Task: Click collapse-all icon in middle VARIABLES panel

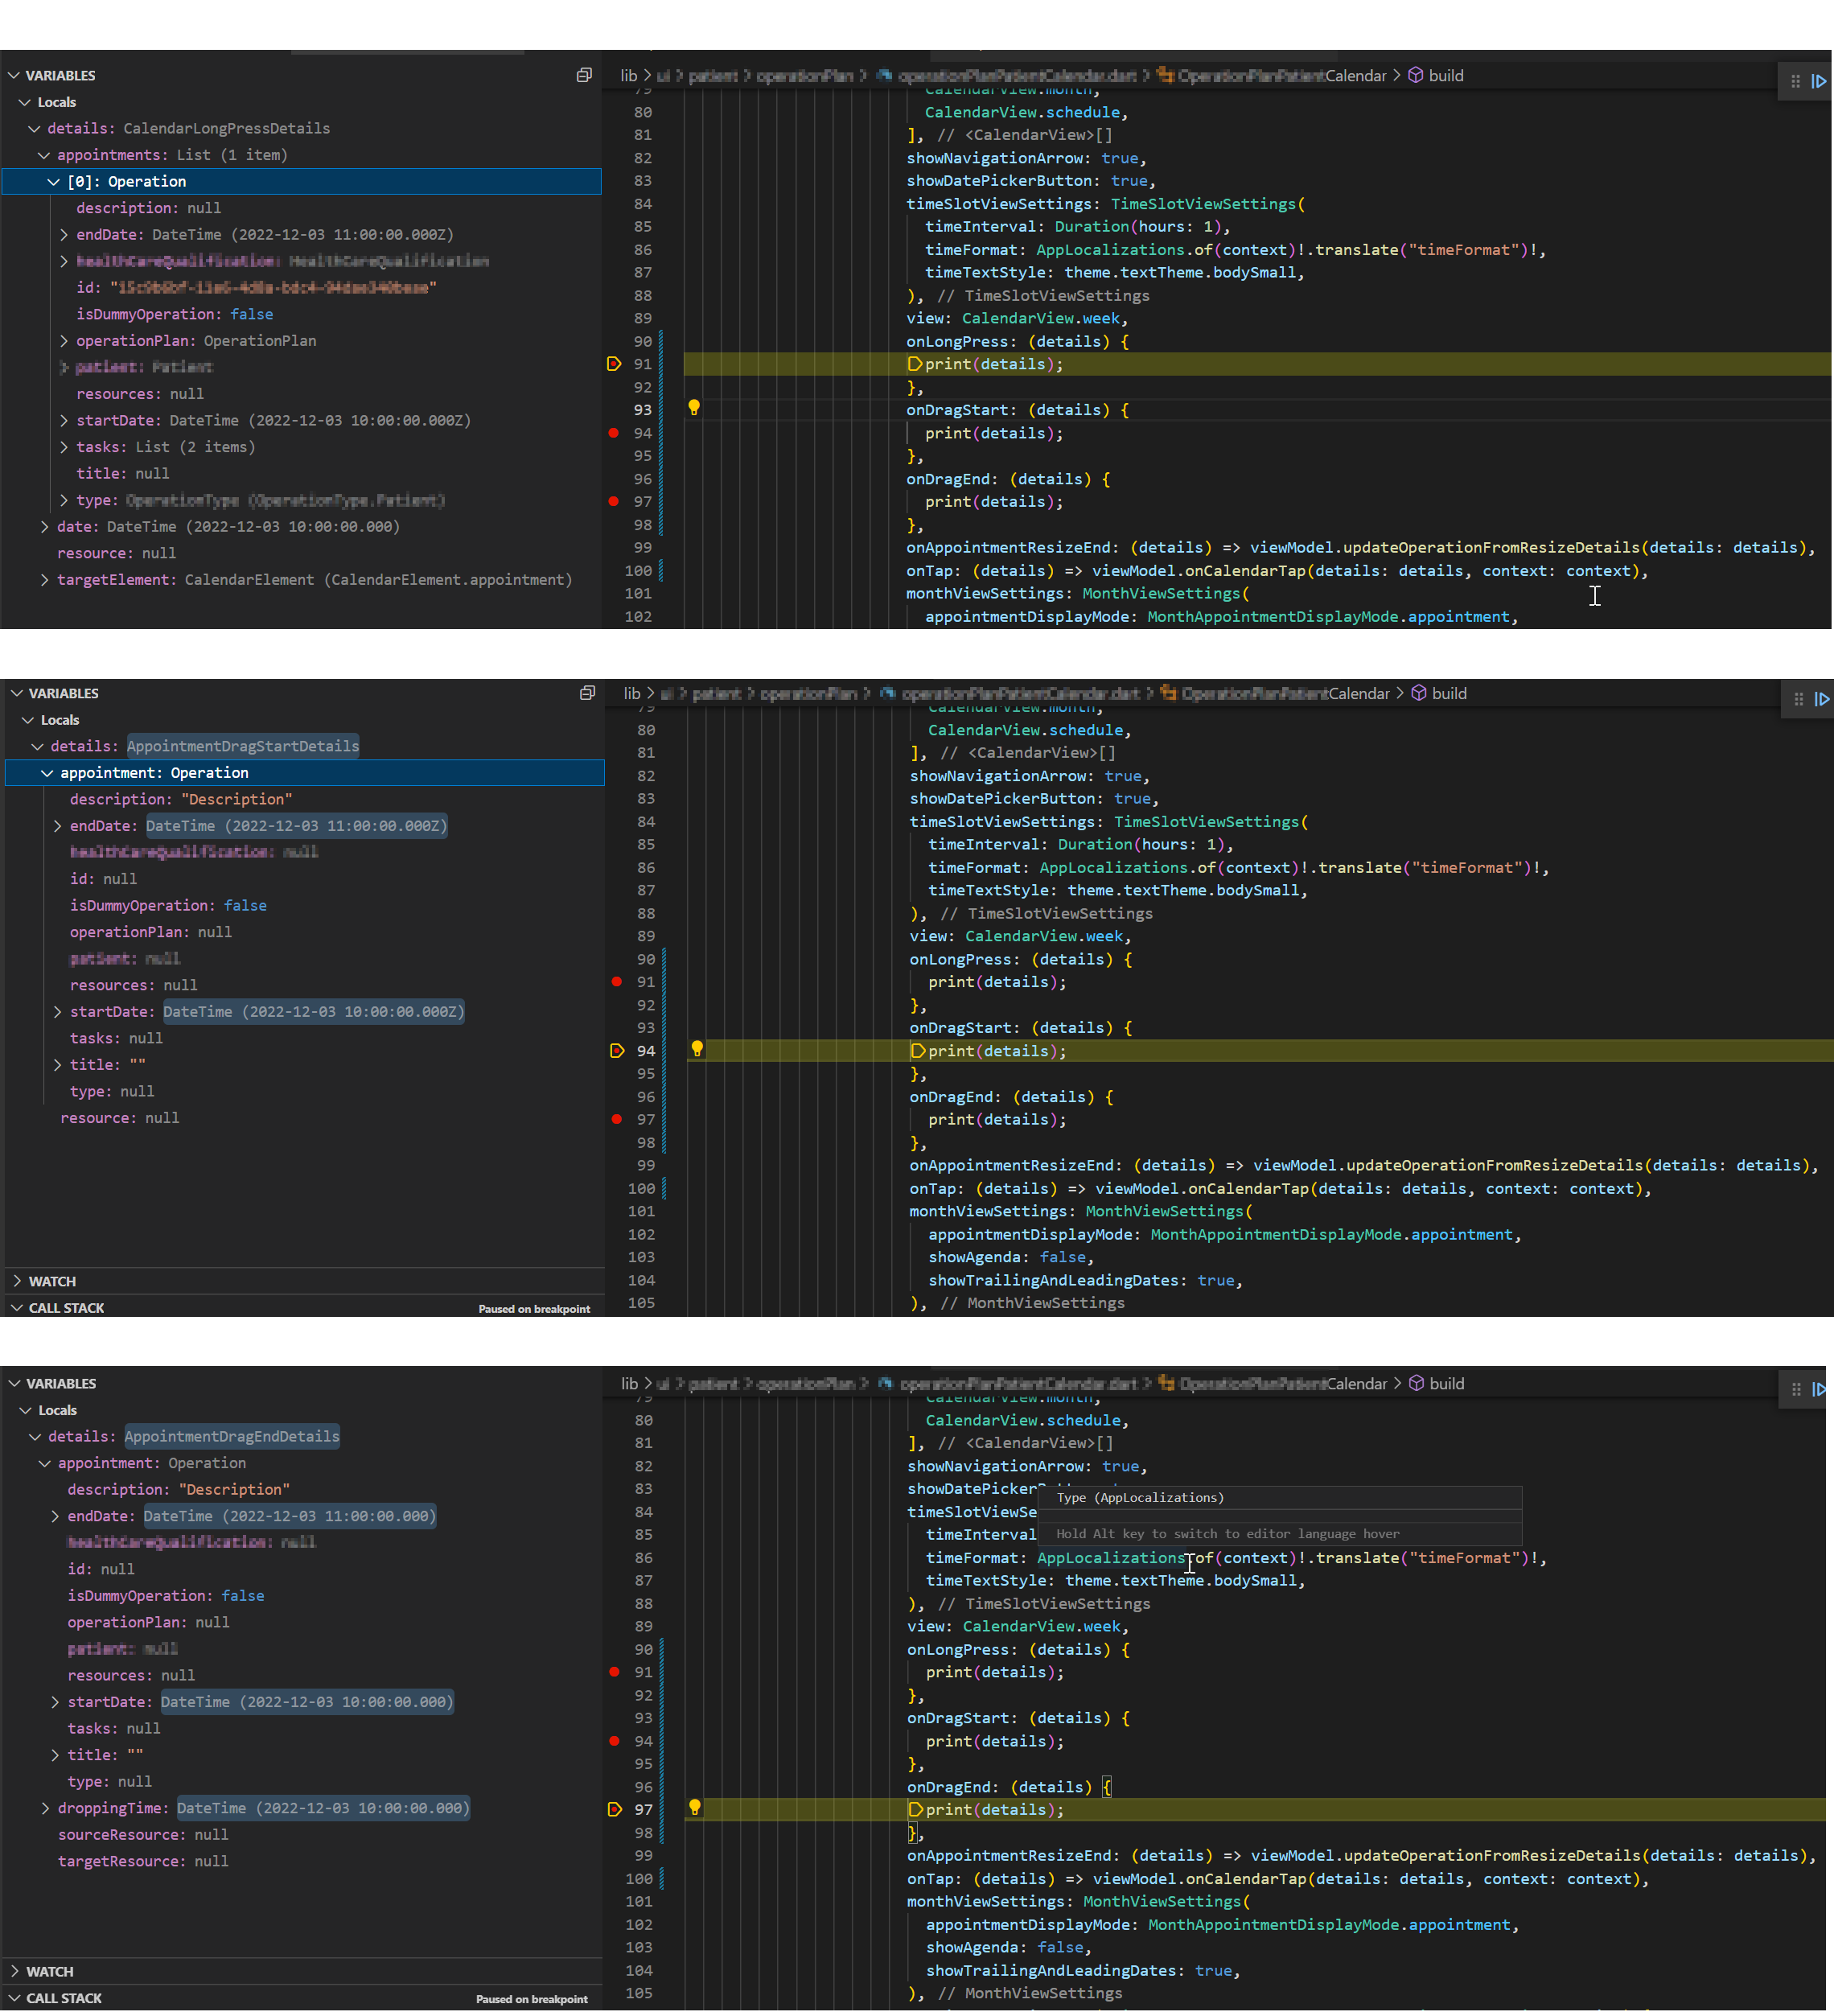Action: pyautogui.click(x=587, y=693)
